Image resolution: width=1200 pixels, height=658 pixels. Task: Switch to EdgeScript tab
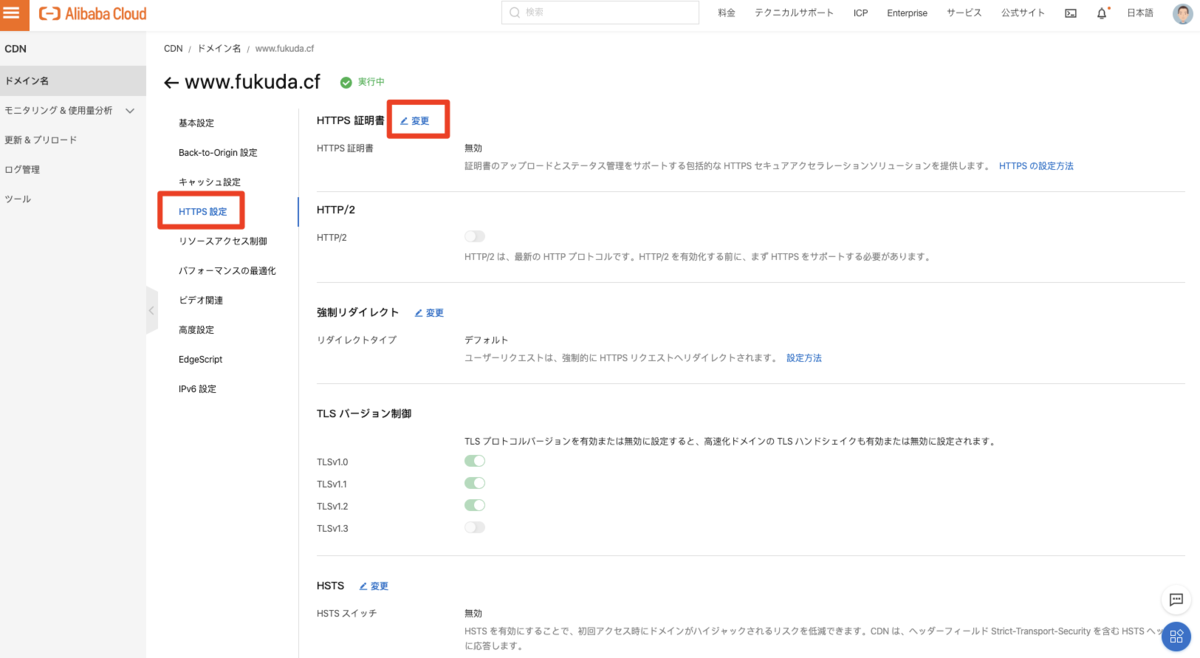200,359
